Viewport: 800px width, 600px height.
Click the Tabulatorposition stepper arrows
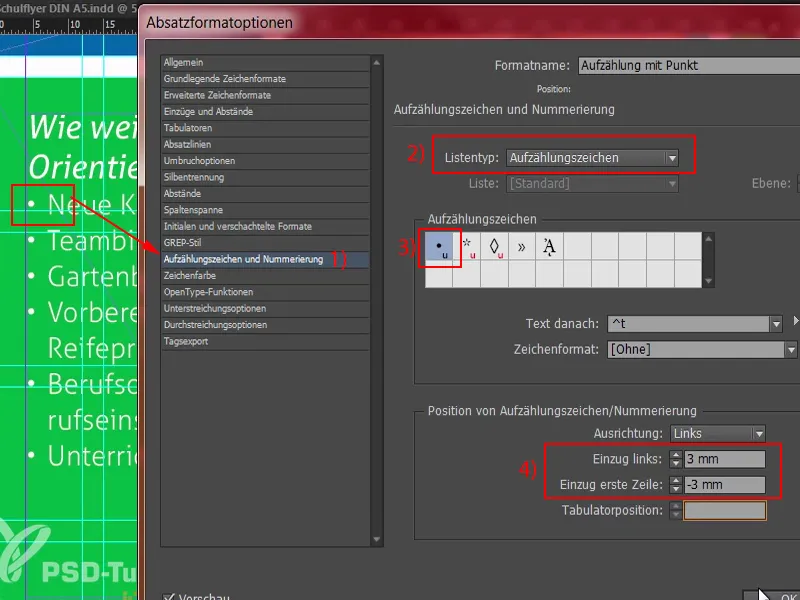click(x=676, y=510)
